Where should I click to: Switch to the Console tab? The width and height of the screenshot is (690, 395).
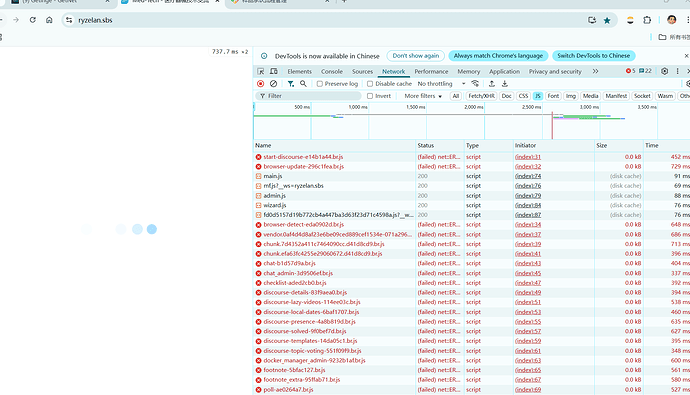click(332, 71)
